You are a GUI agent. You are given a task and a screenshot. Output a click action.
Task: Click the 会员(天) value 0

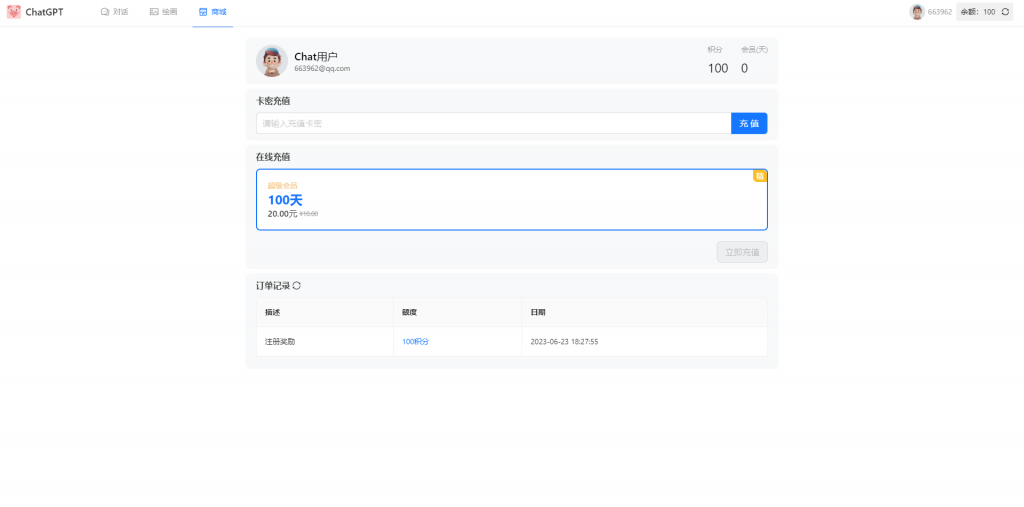744,69
